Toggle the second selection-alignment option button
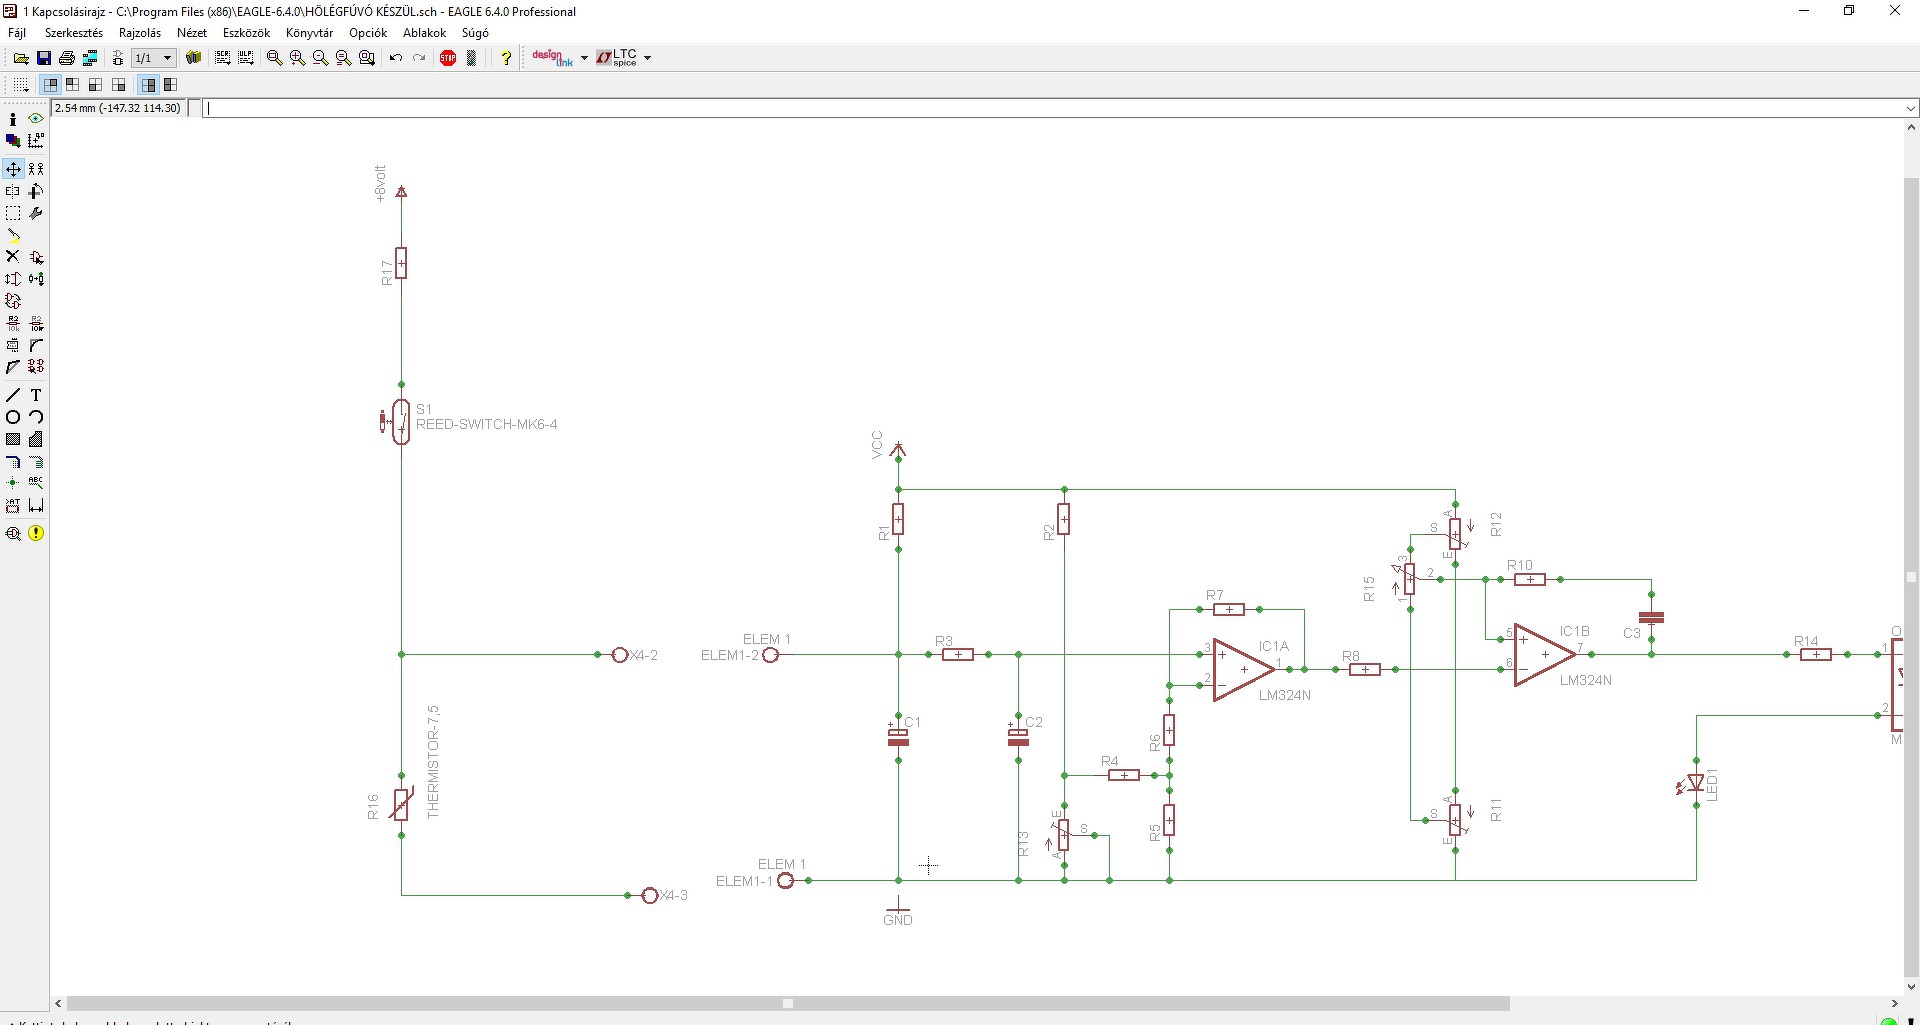This screenshot has height=1025, width=1920. 73,85
